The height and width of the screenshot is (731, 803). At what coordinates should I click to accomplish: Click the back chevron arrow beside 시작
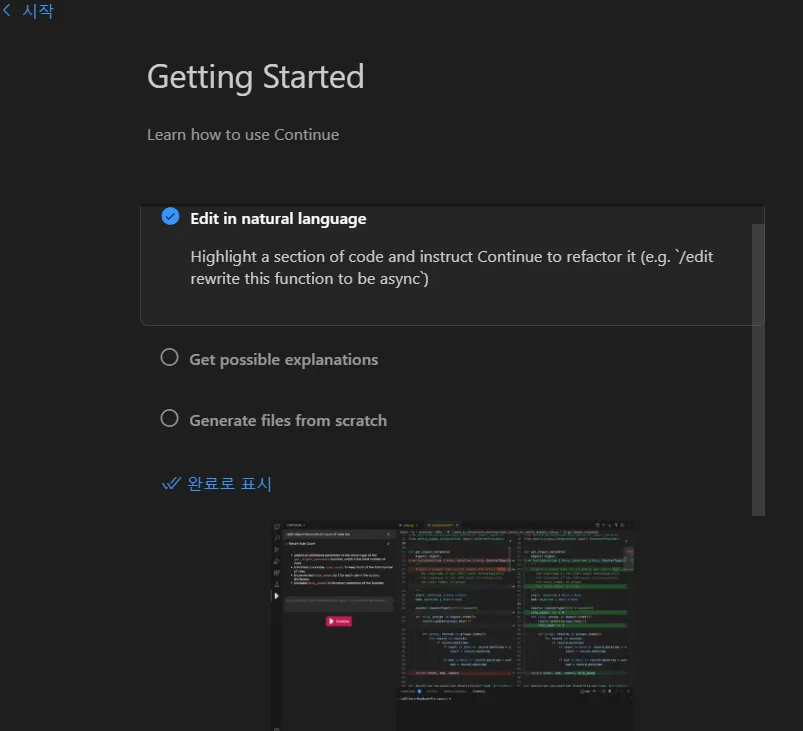pyautogui.click(x=7, y=10)
